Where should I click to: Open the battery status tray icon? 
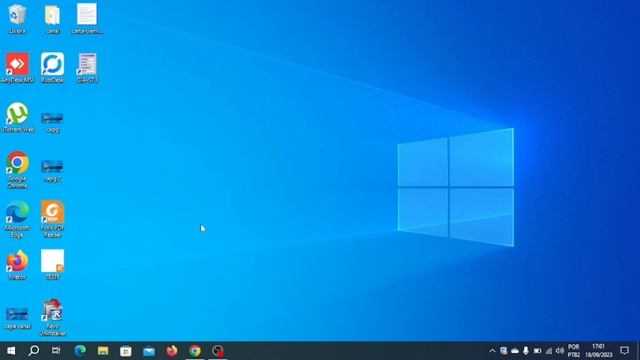click(538, 351)
